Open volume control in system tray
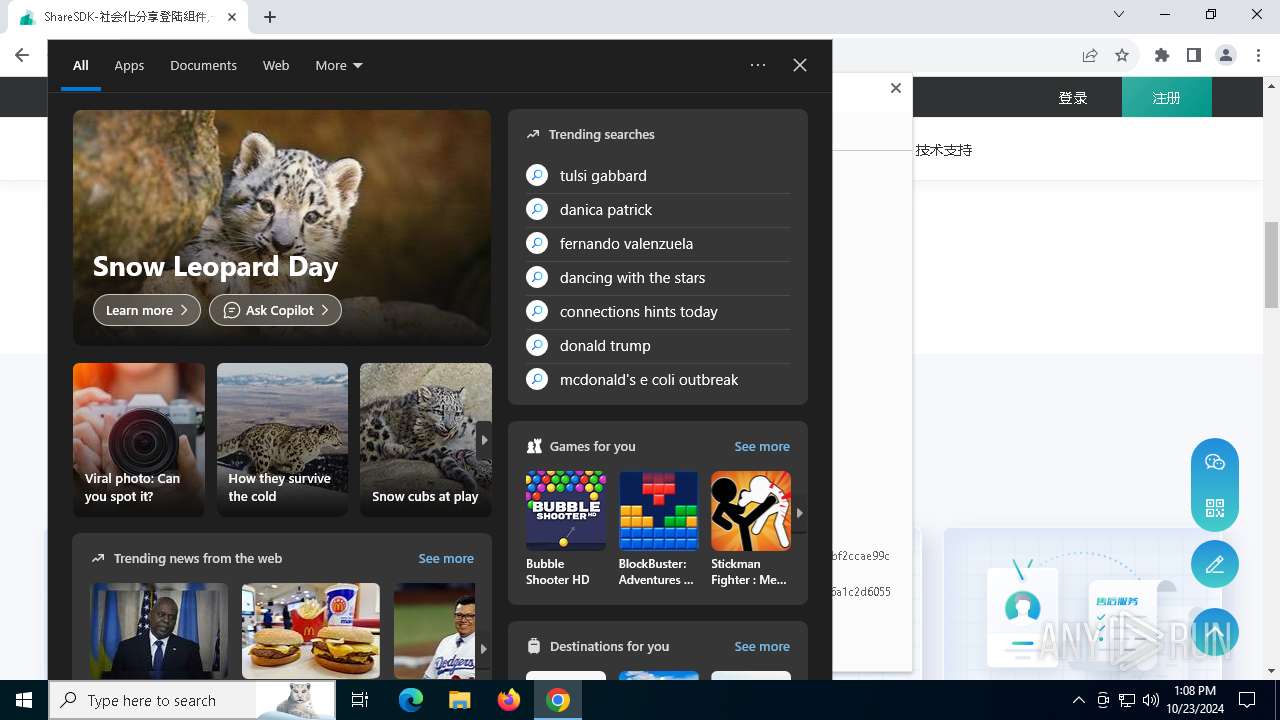The height and width of the screenshot is (720, 1280). coord(1151,700)
